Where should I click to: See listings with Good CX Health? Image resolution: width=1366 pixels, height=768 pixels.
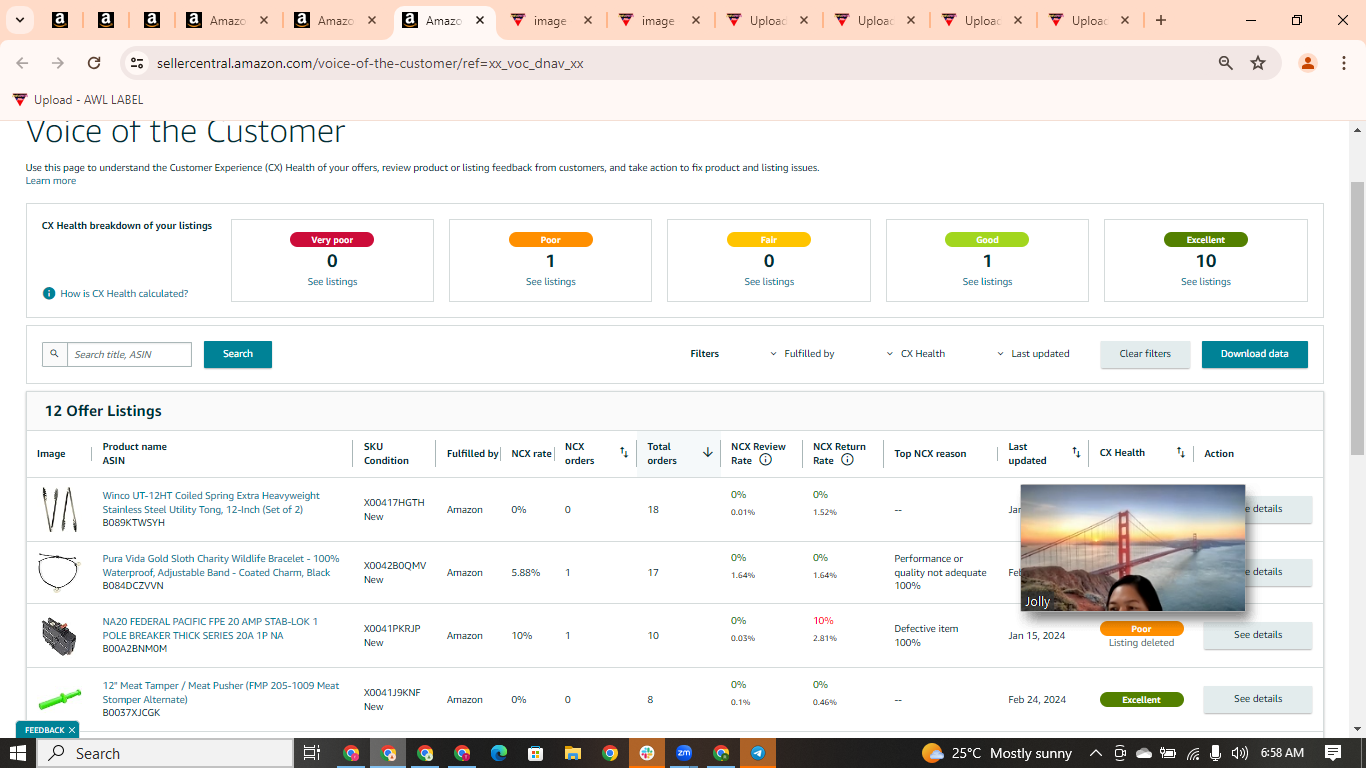tap(987, 282)
